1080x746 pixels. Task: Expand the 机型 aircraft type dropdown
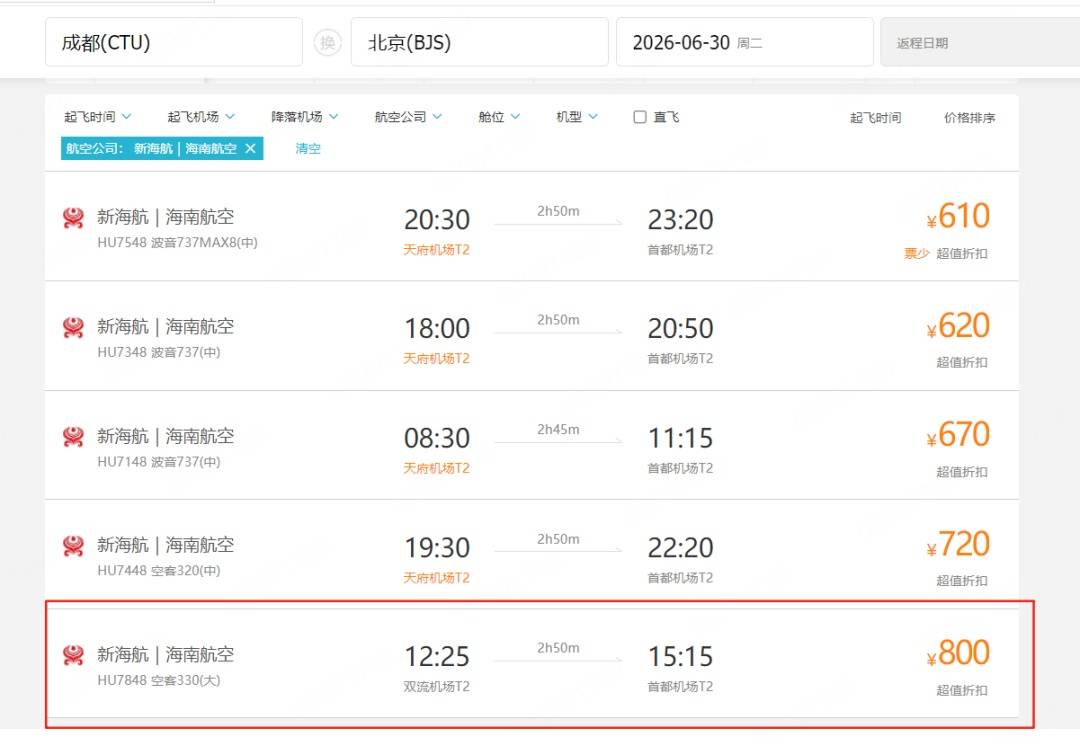577,117
